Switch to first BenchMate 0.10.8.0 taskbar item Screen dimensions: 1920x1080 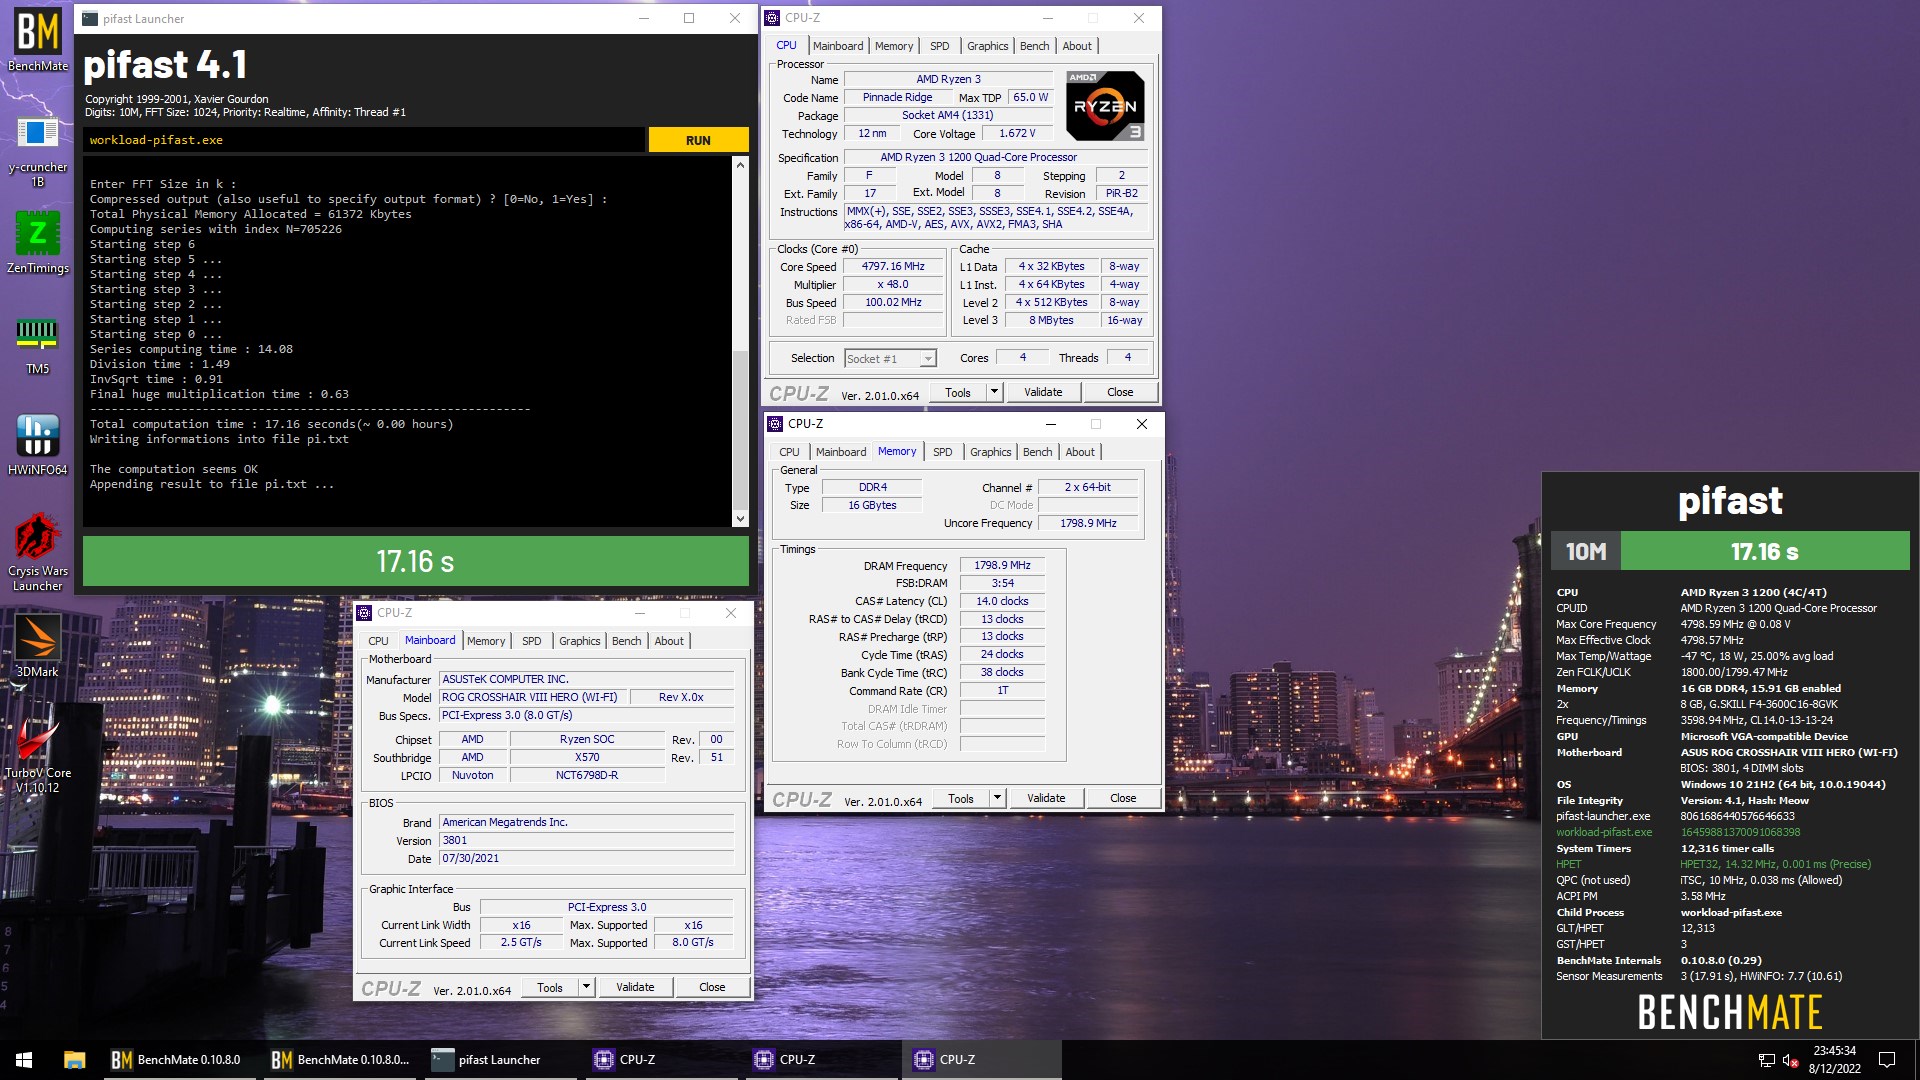(178, 1060)
